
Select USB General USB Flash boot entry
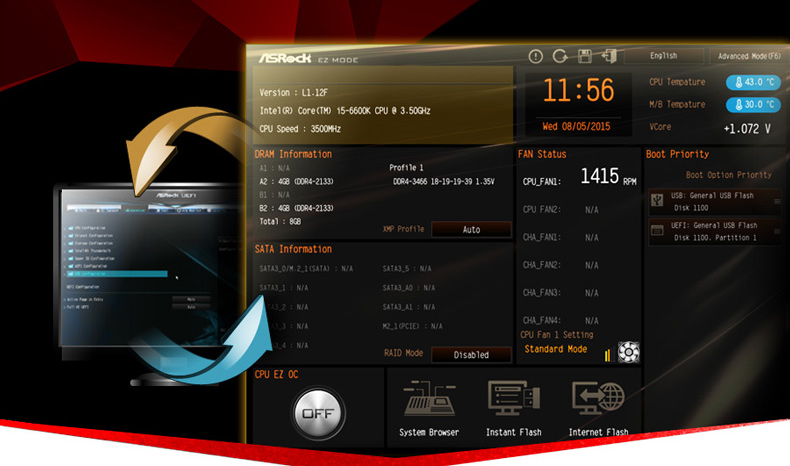(x=714, y=201)
